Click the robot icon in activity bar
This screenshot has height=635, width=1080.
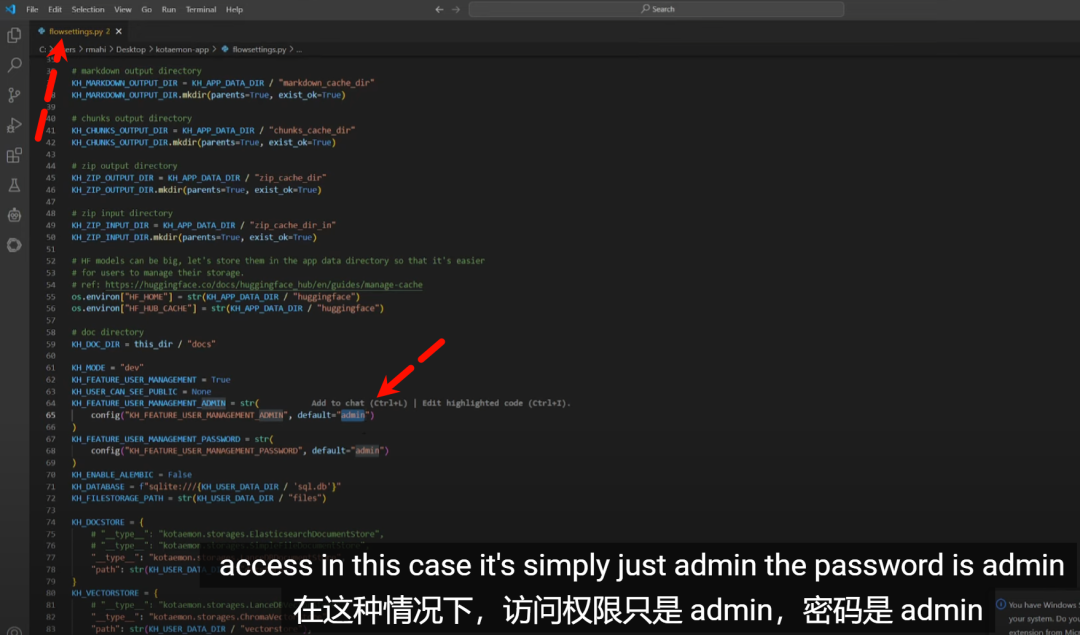tap(14, 215)
